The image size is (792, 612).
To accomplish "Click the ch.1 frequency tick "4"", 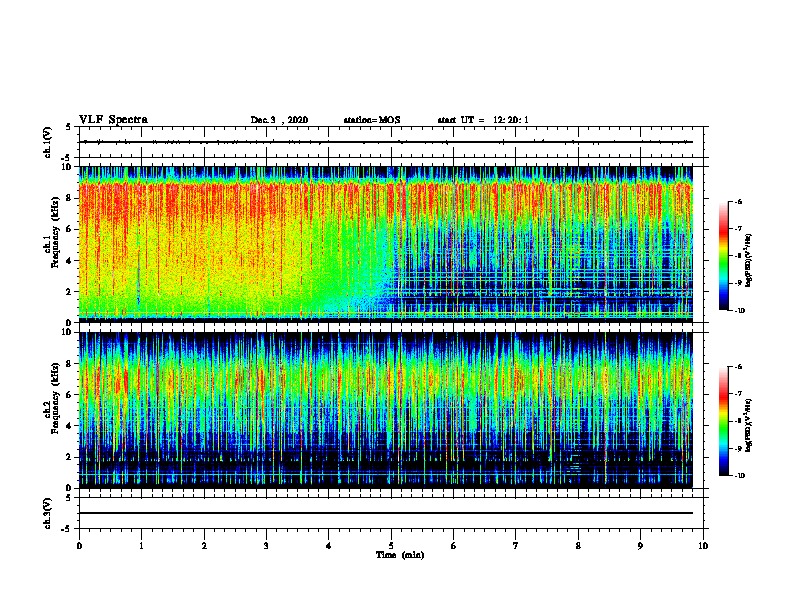I will pos(69,261).
